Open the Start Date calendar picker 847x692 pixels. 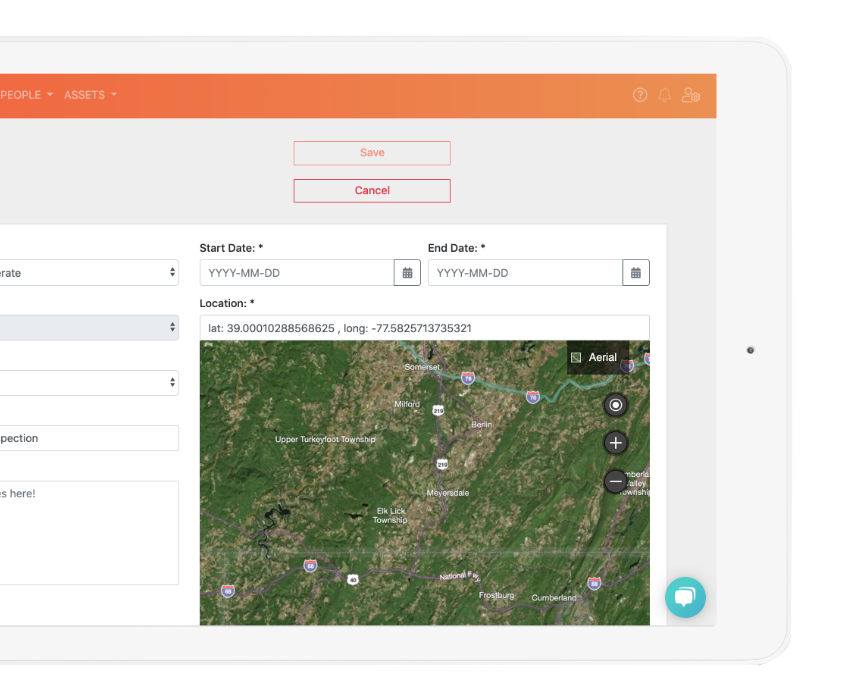tap(407, 273)
